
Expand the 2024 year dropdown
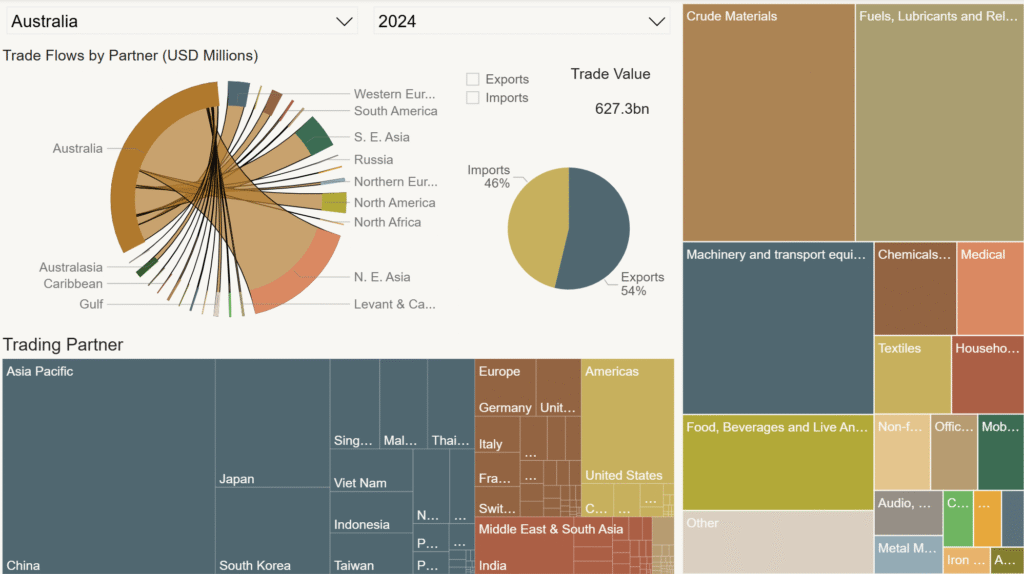520,21
